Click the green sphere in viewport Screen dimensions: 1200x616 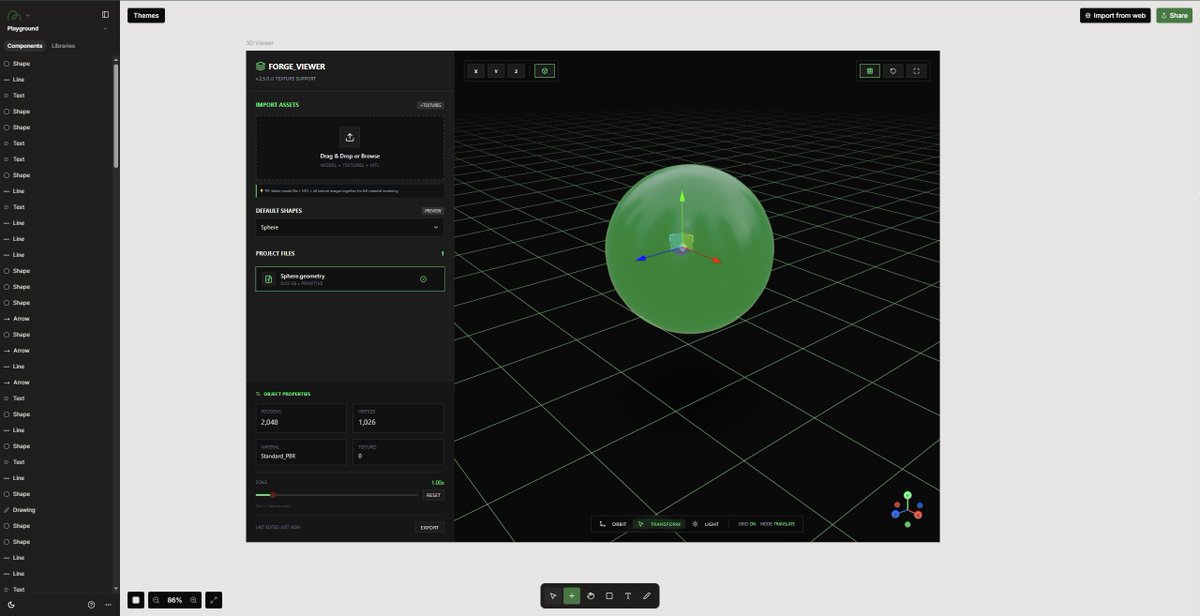pyautogui.click(x=689, y=250)
